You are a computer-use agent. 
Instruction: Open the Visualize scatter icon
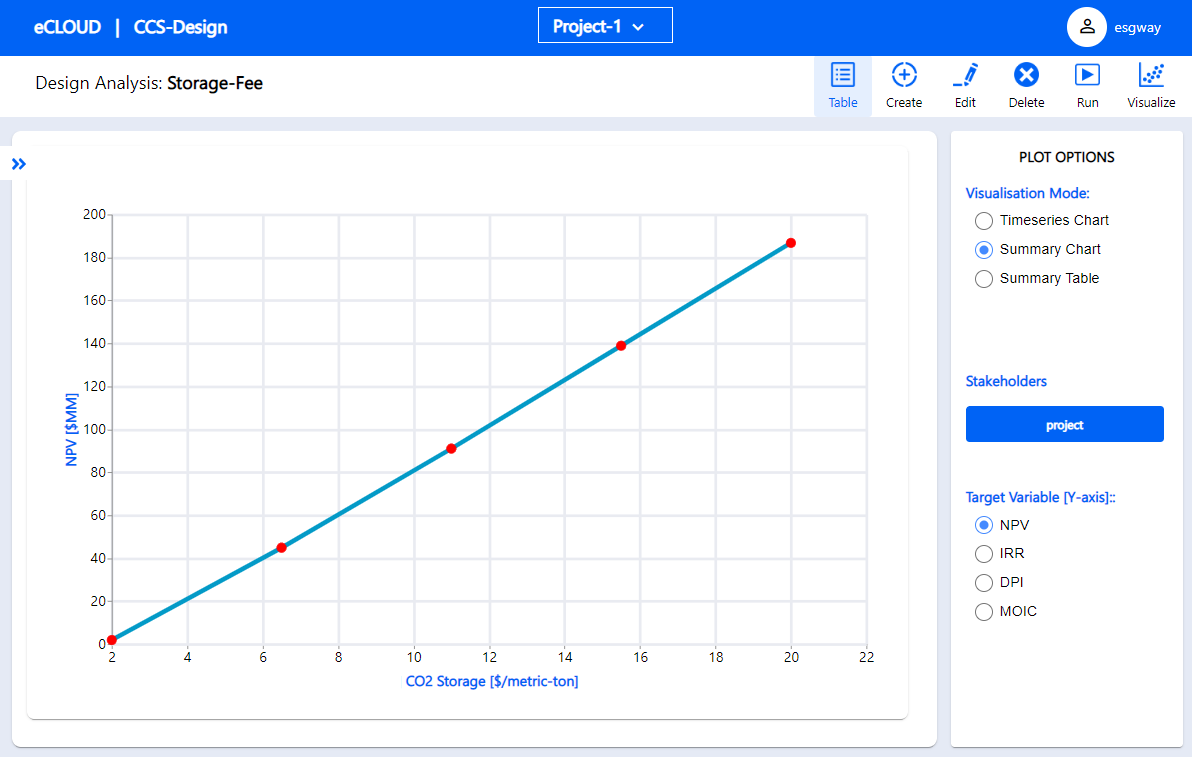(1151, 75)
